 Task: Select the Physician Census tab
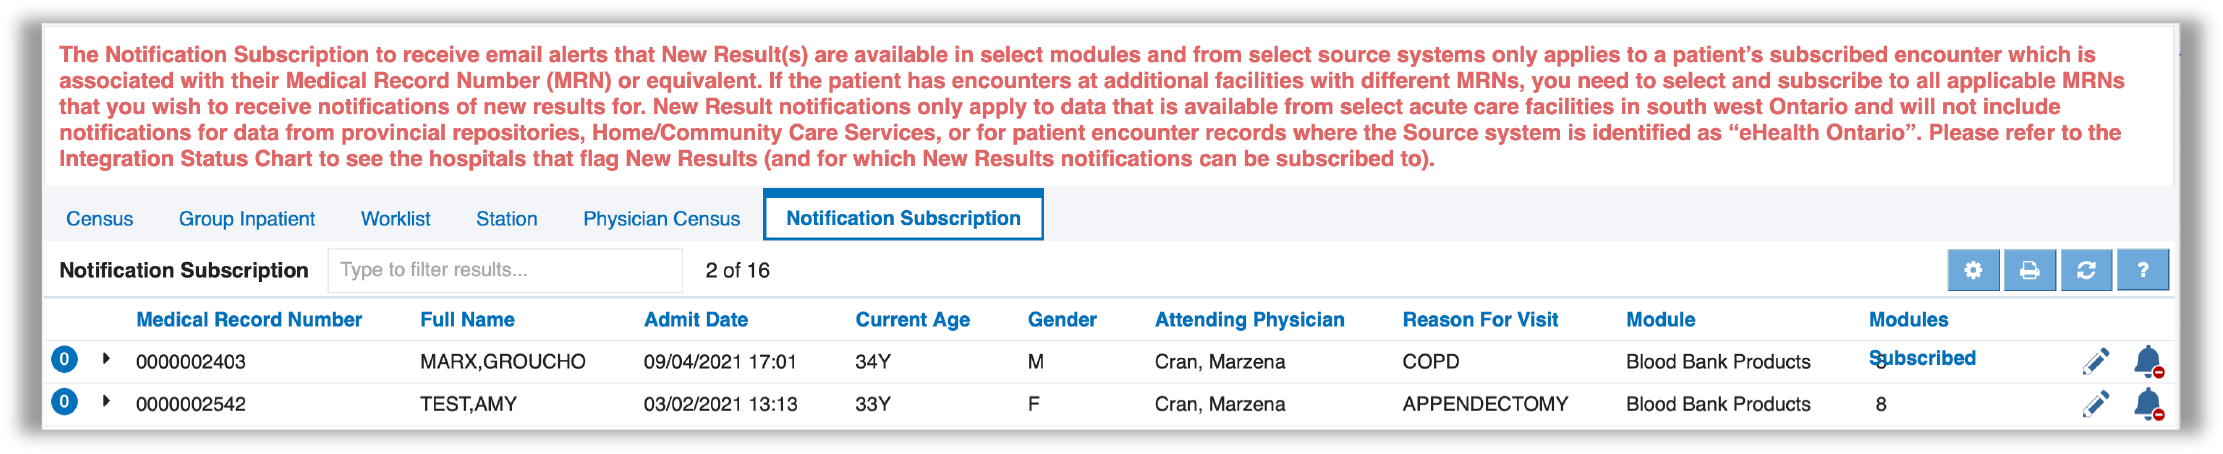pos(661,219)
